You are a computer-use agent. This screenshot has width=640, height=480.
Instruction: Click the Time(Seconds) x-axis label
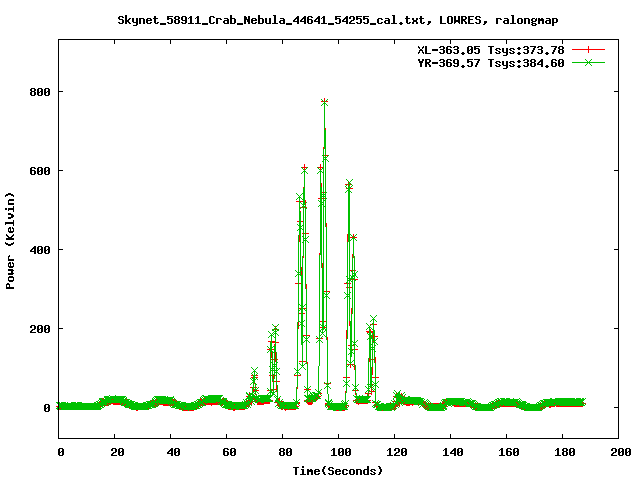click(338, 471)
